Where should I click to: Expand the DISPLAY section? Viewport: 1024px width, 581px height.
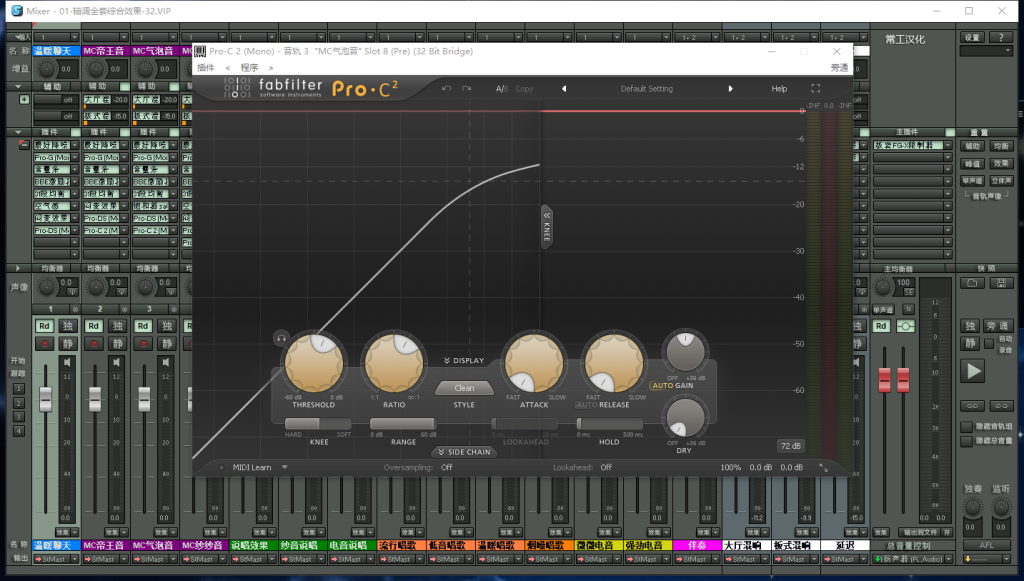click(x=464, y=360)
